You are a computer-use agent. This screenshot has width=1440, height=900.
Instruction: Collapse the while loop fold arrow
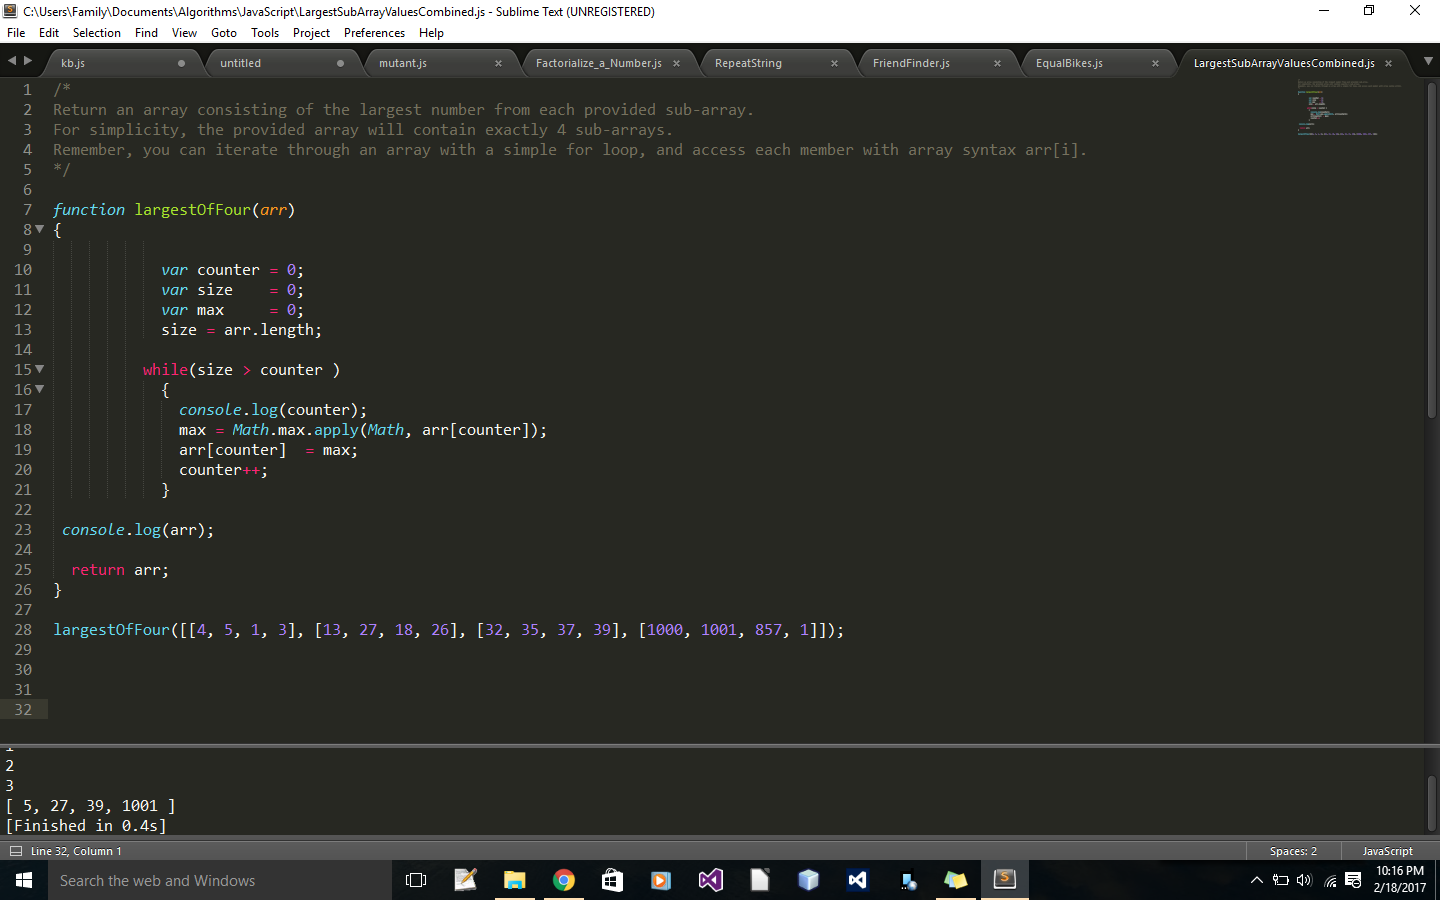[x=39, y=369]
